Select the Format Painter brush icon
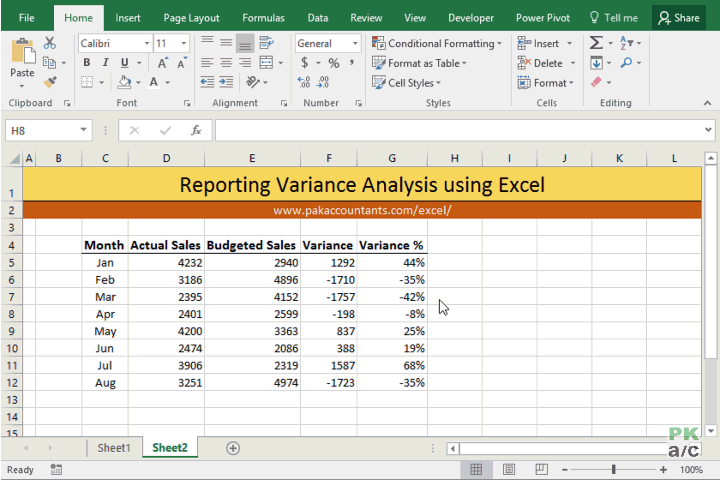 point(50,82)
